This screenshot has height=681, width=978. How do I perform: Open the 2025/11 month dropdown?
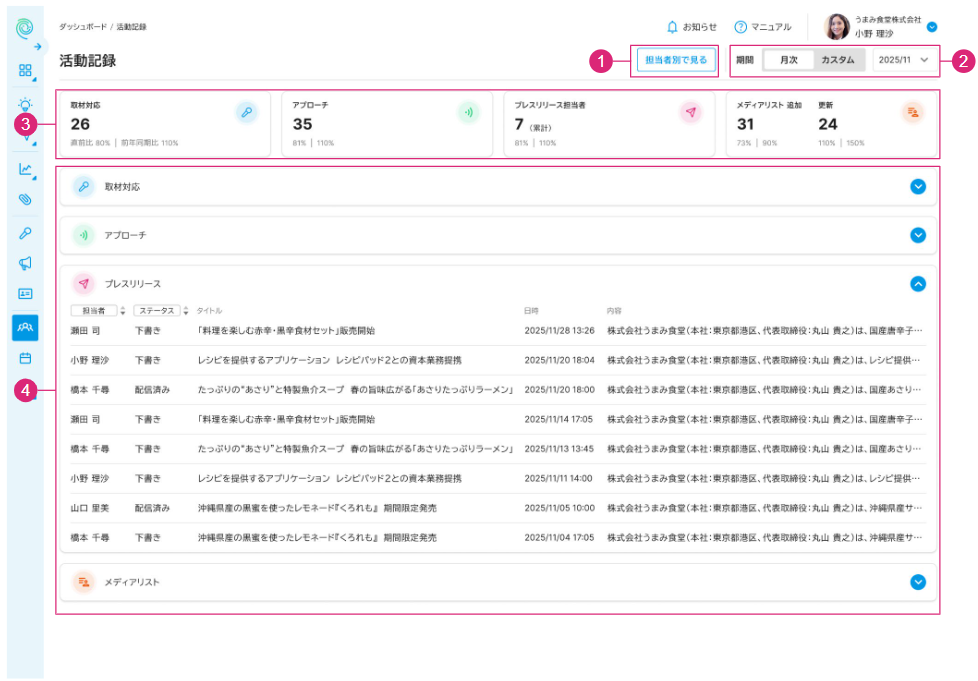[905, 60]
